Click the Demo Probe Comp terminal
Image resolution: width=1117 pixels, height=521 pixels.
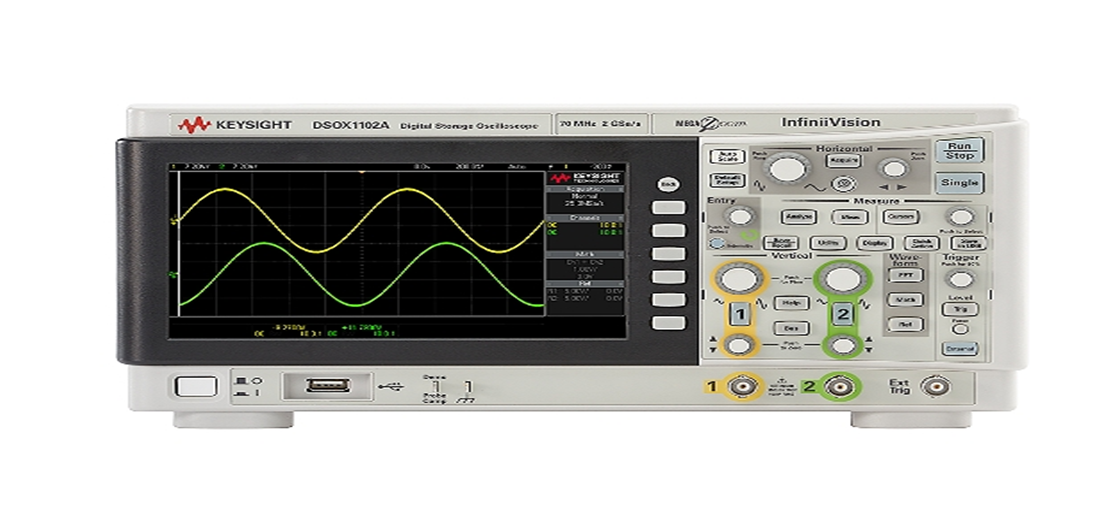tap(435, 386)
